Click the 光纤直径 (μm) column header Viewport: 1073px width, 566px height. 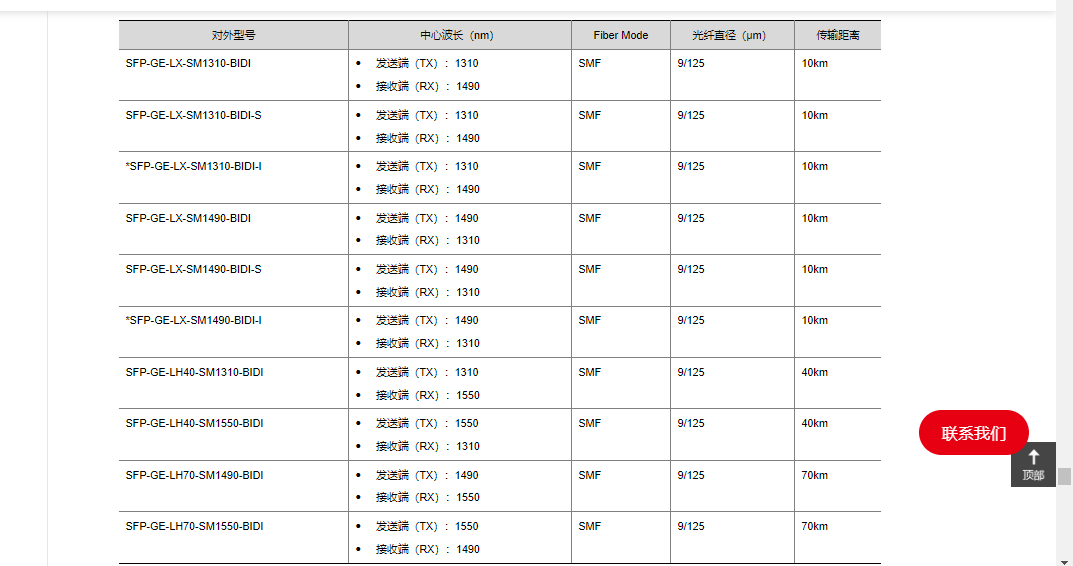point(729,35)
